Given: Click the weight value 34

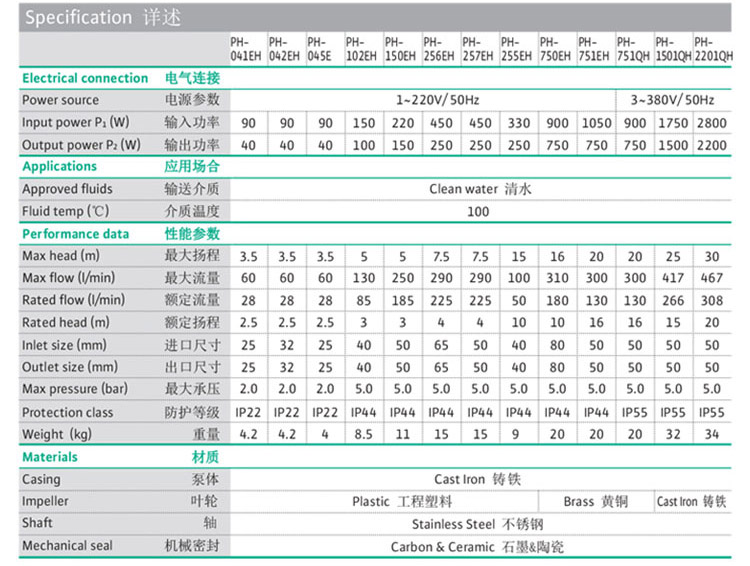Looking at the screenshot, I should point(712,434).
